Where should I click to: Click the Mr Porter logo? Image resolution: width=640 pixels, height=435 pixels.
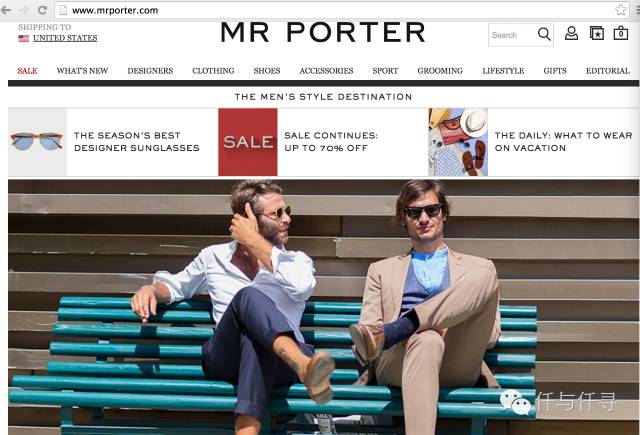tap(323, 32)
